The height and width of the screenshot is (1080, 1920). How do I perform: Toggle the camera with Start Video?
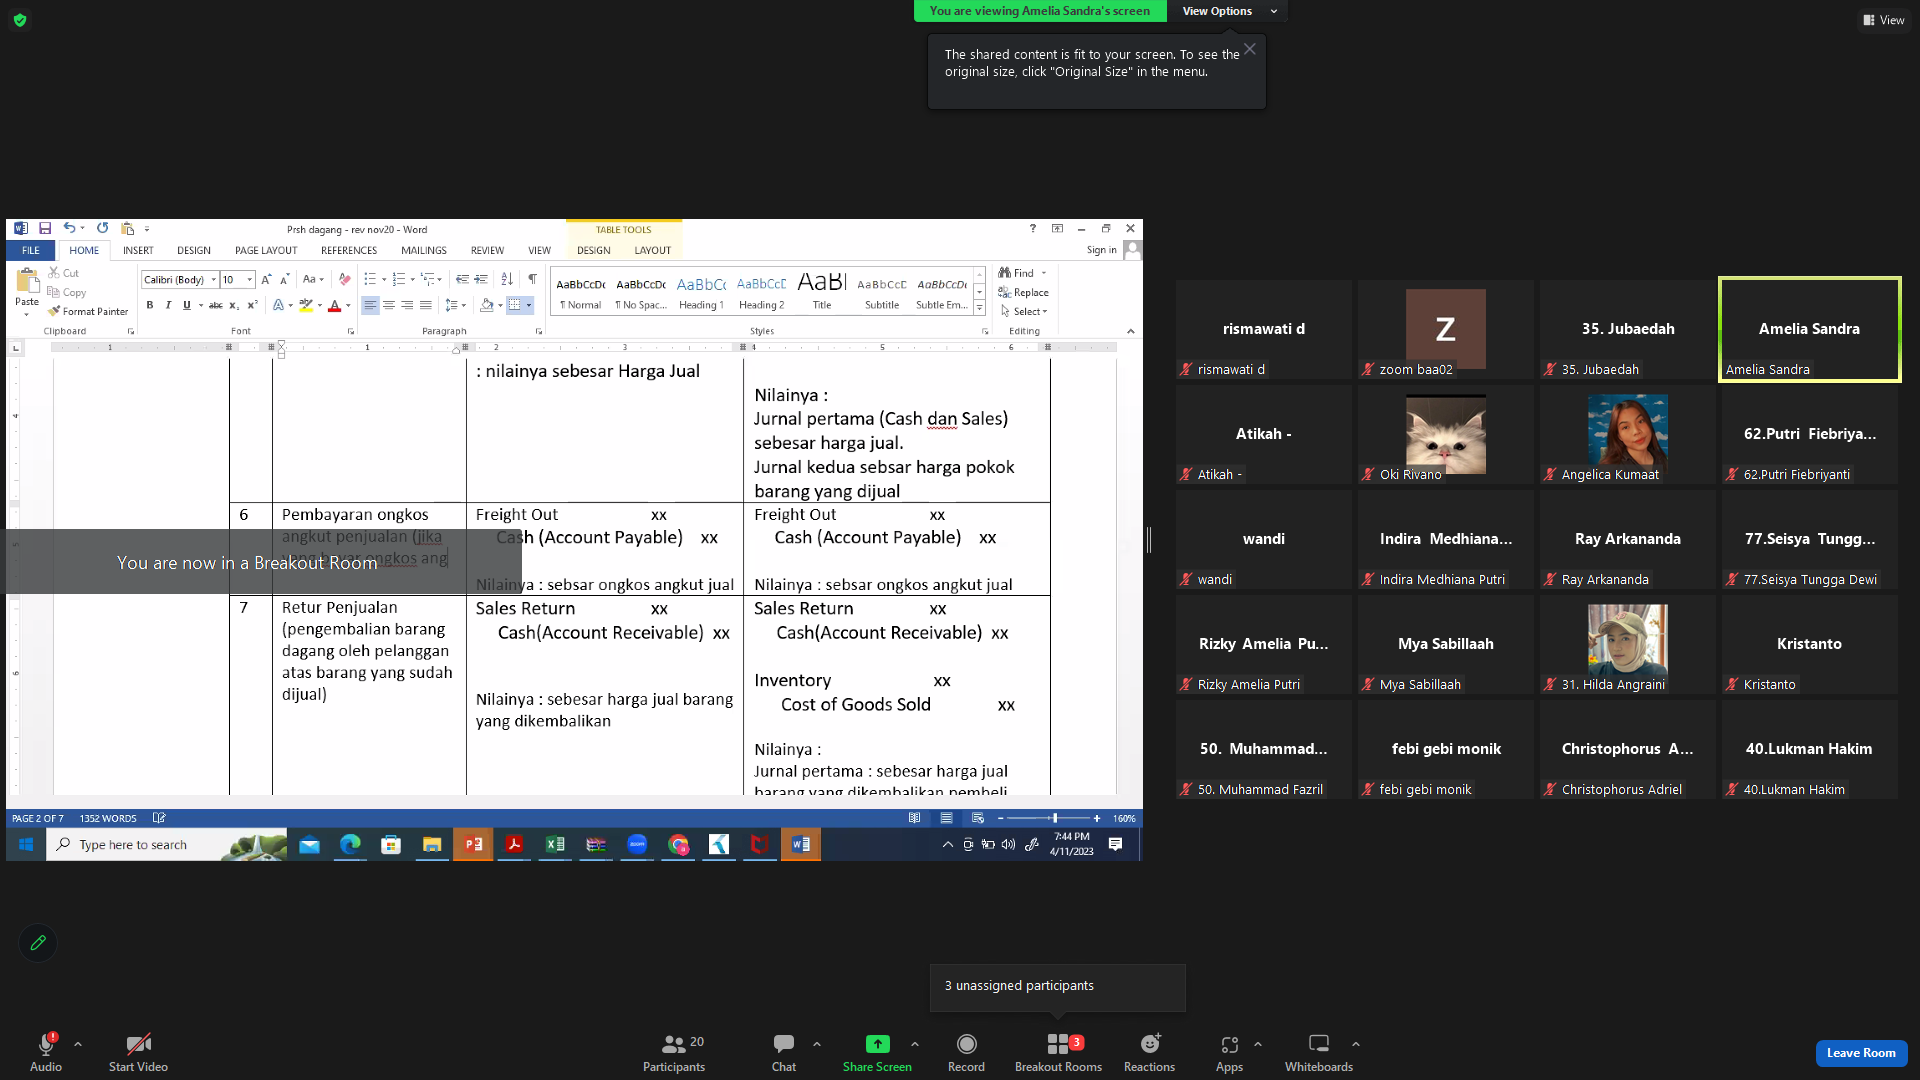pos(138,1052)
